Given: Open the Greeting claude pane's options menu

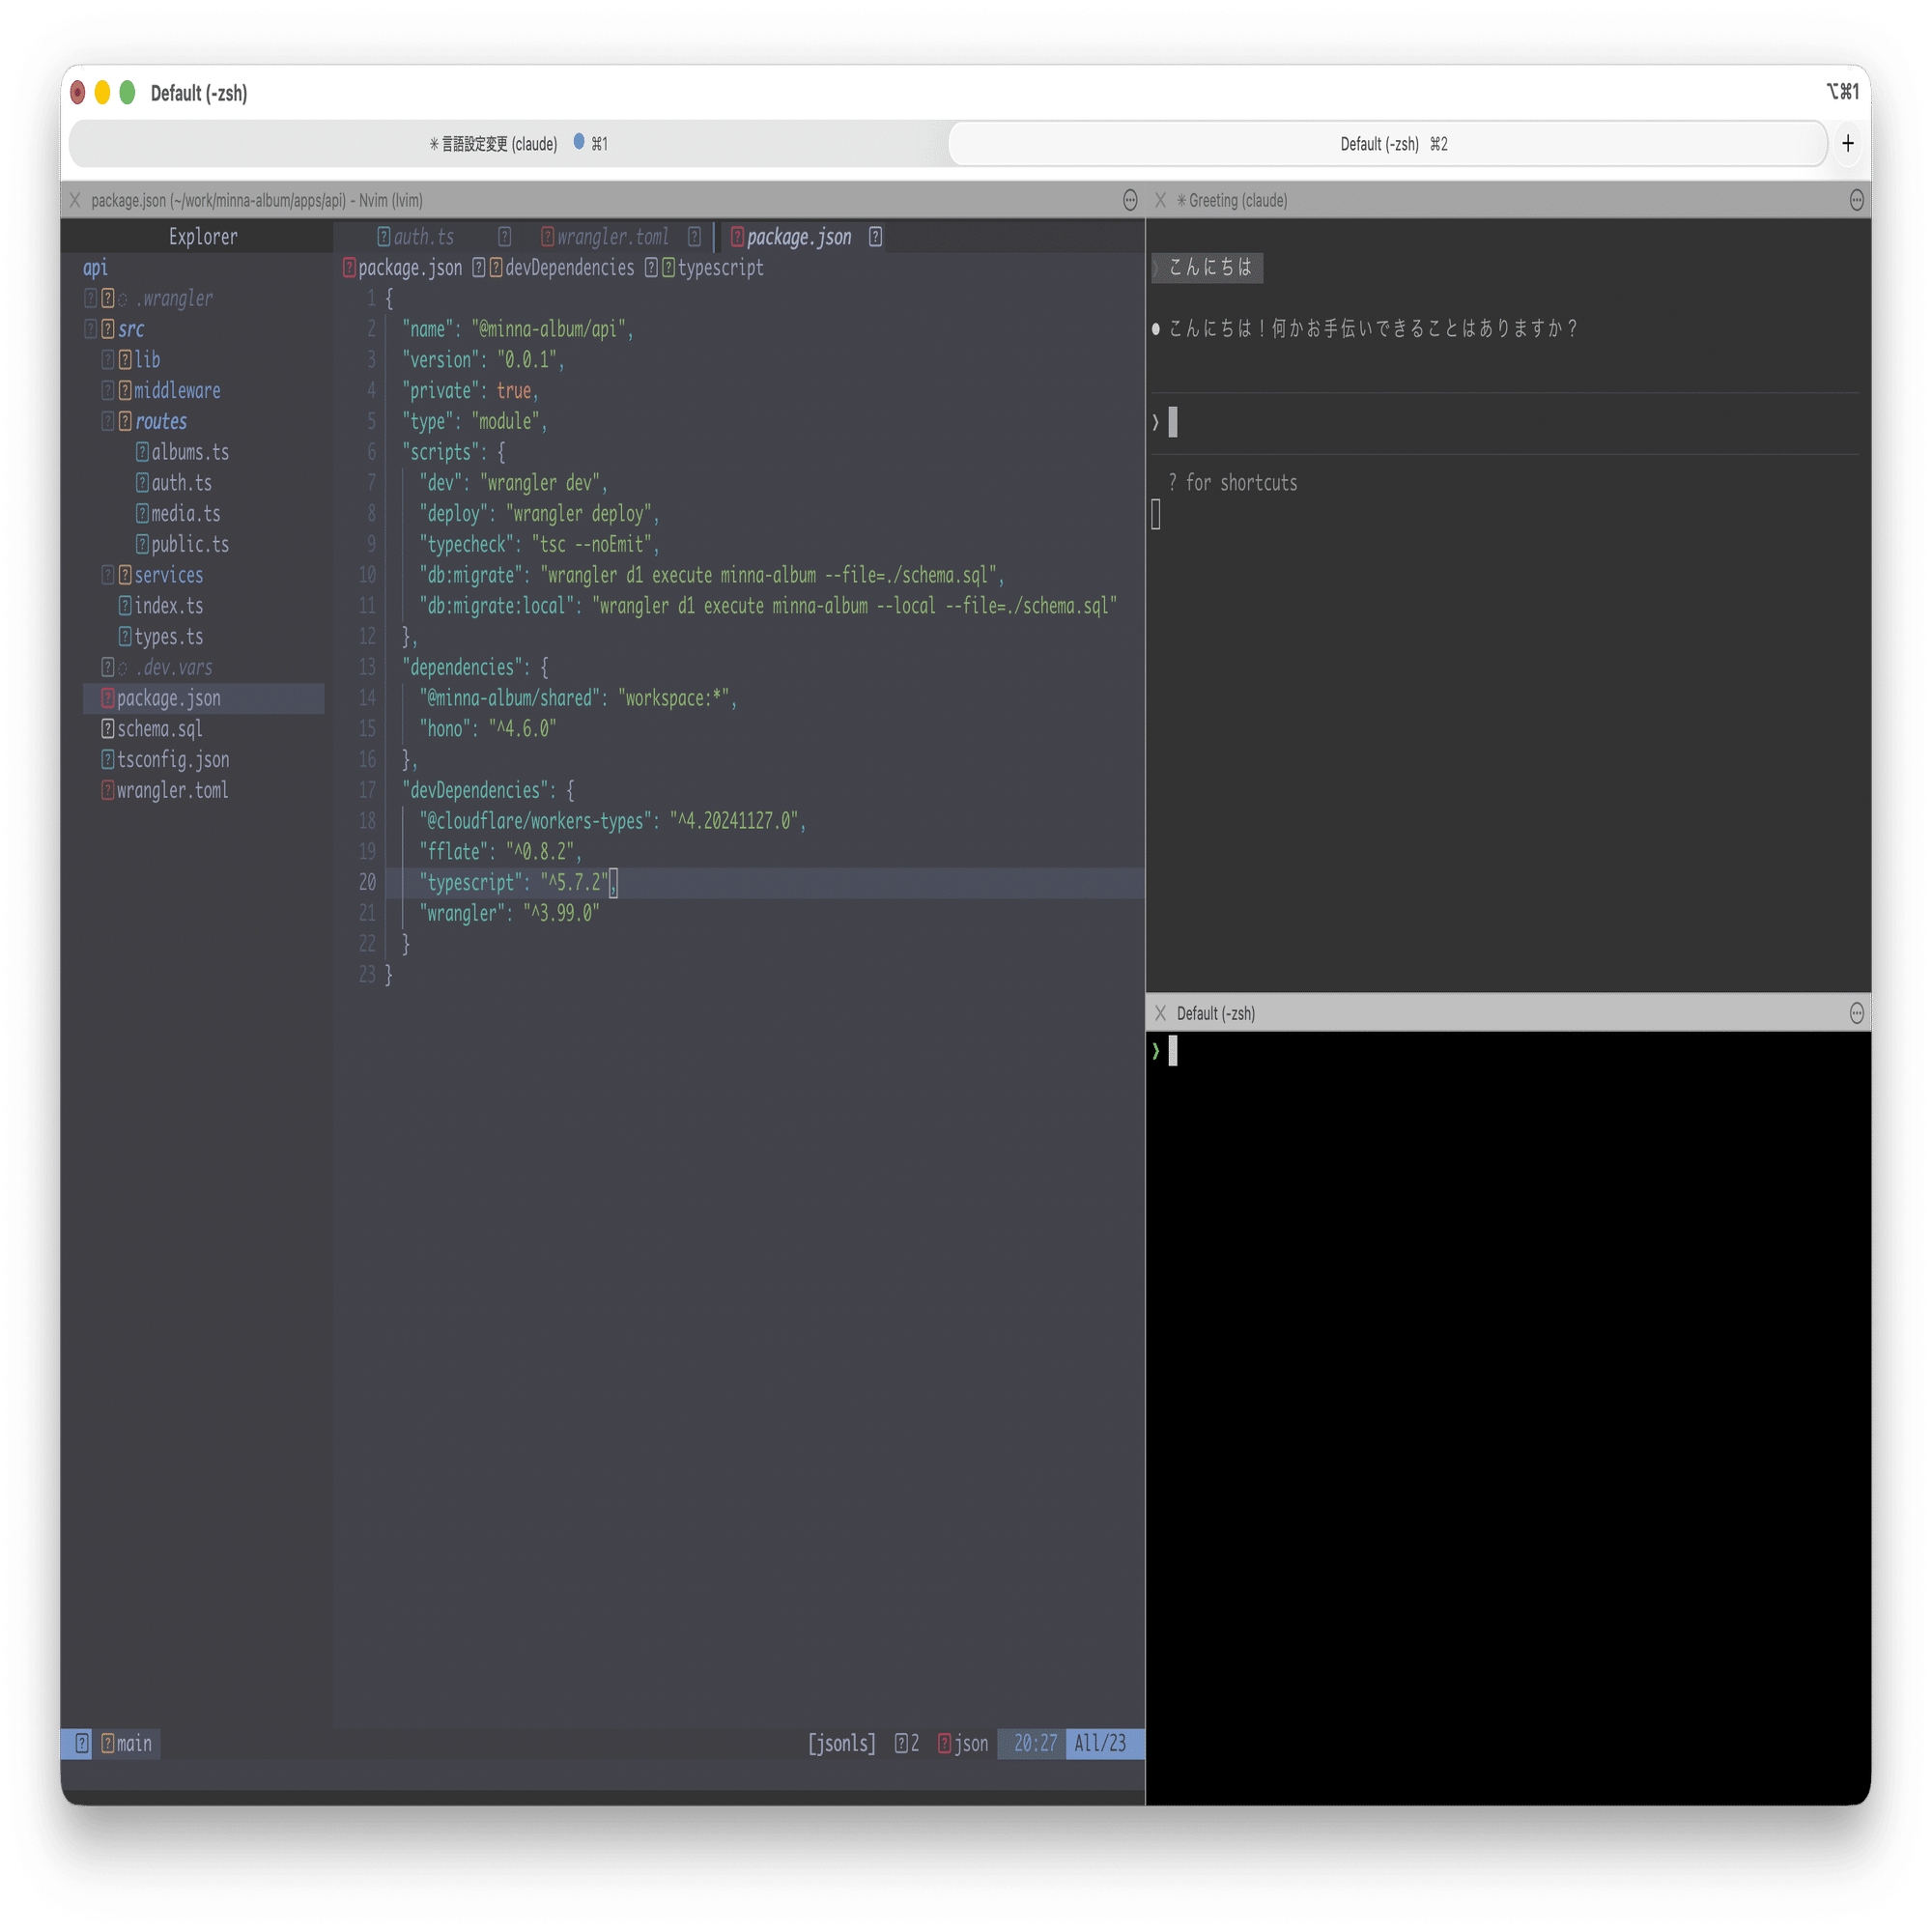Looking at the screenshot, I should tap(1856, 200).
